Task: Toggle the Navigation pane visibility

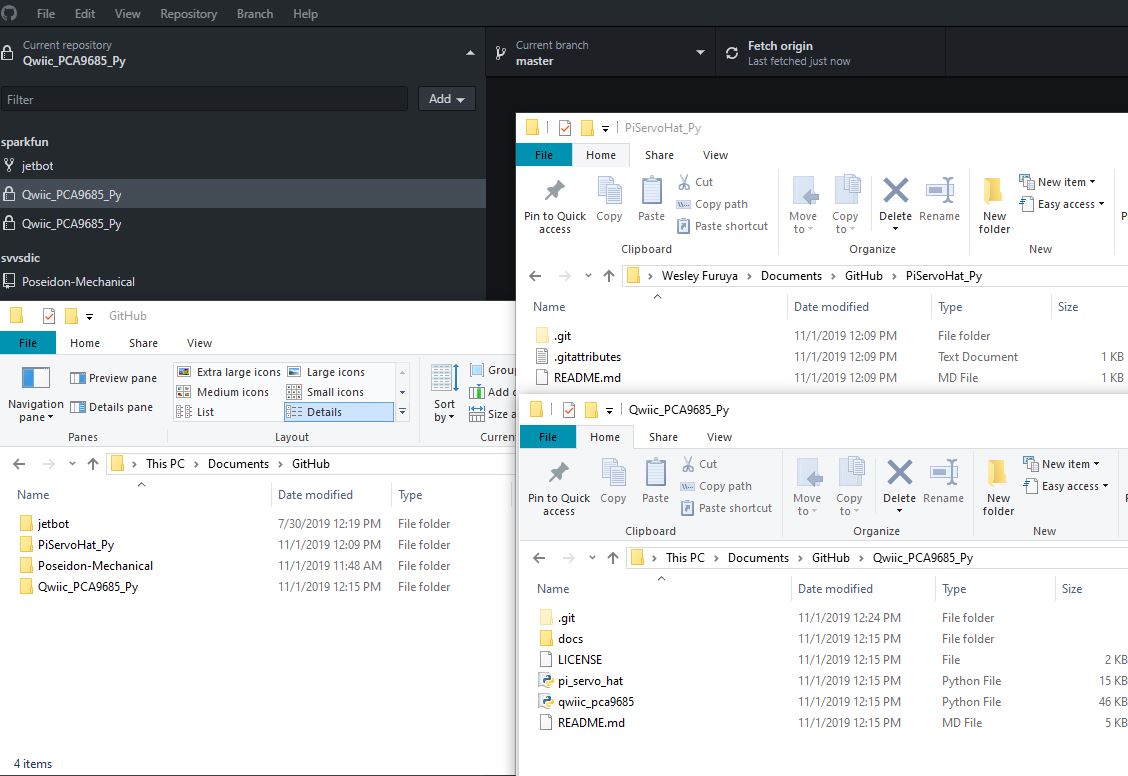Action: [35, 396]
